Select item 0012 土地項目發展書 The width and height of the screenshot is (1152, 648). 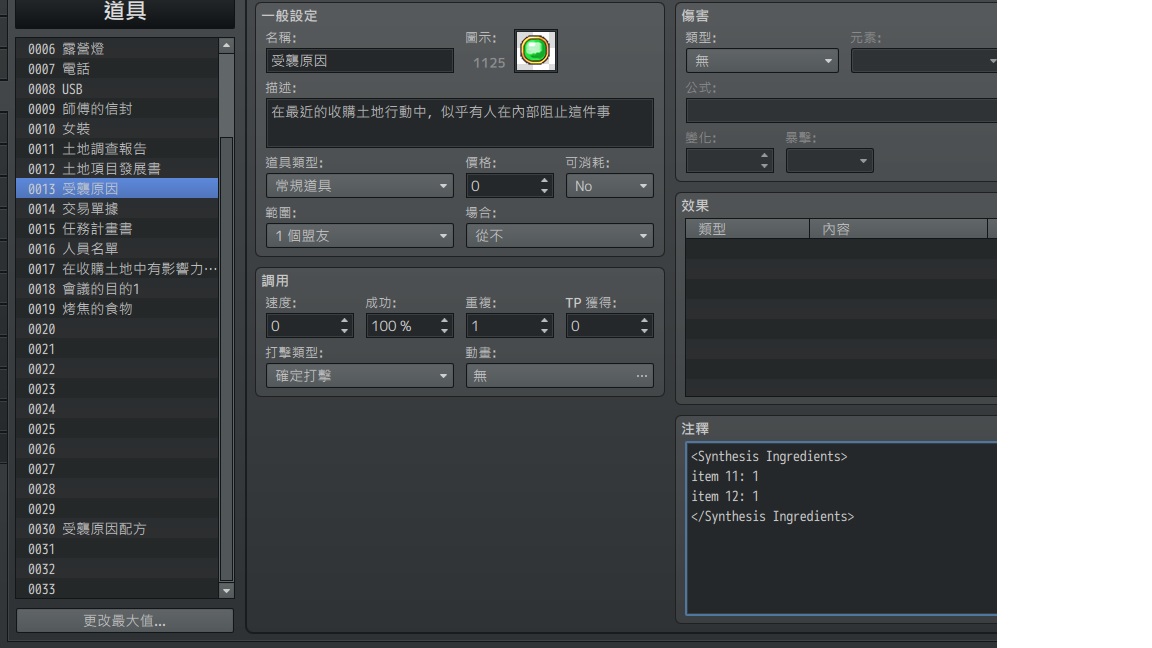coord(117,168)
